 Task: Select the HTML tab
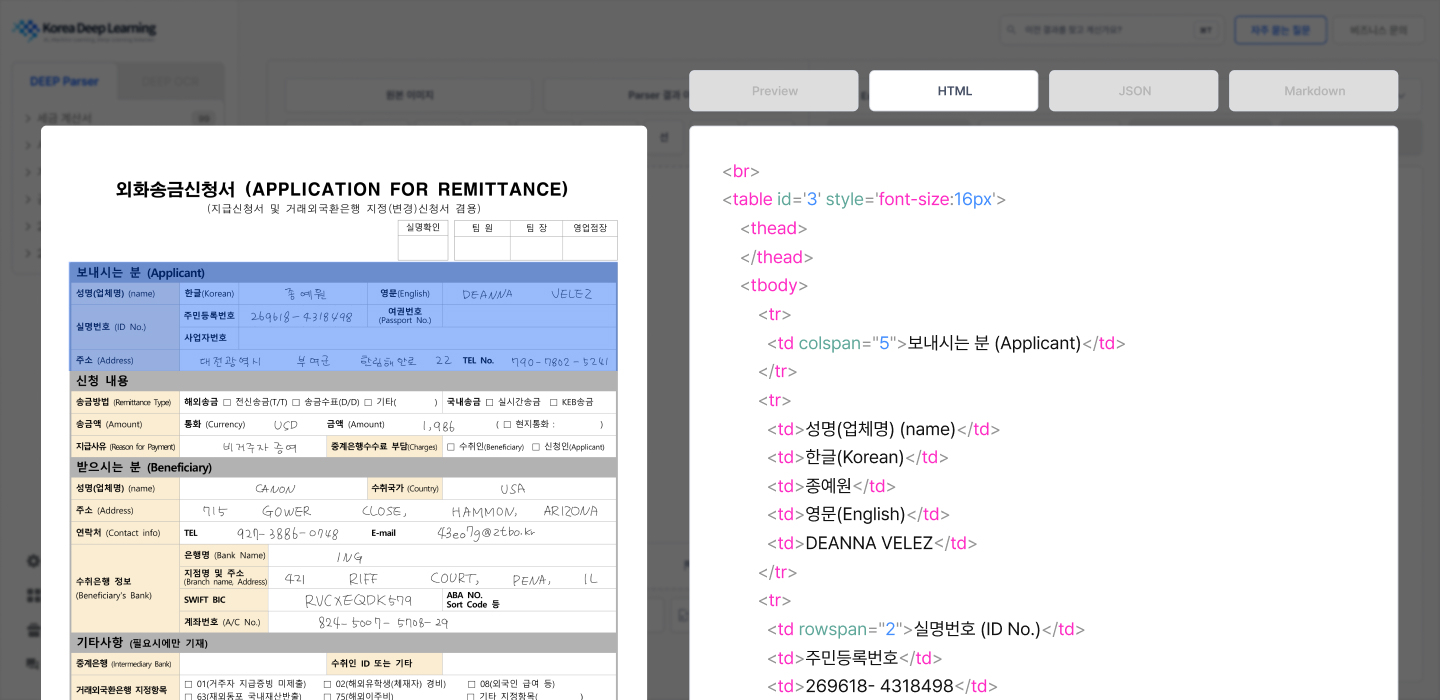[x=954, y=91]
